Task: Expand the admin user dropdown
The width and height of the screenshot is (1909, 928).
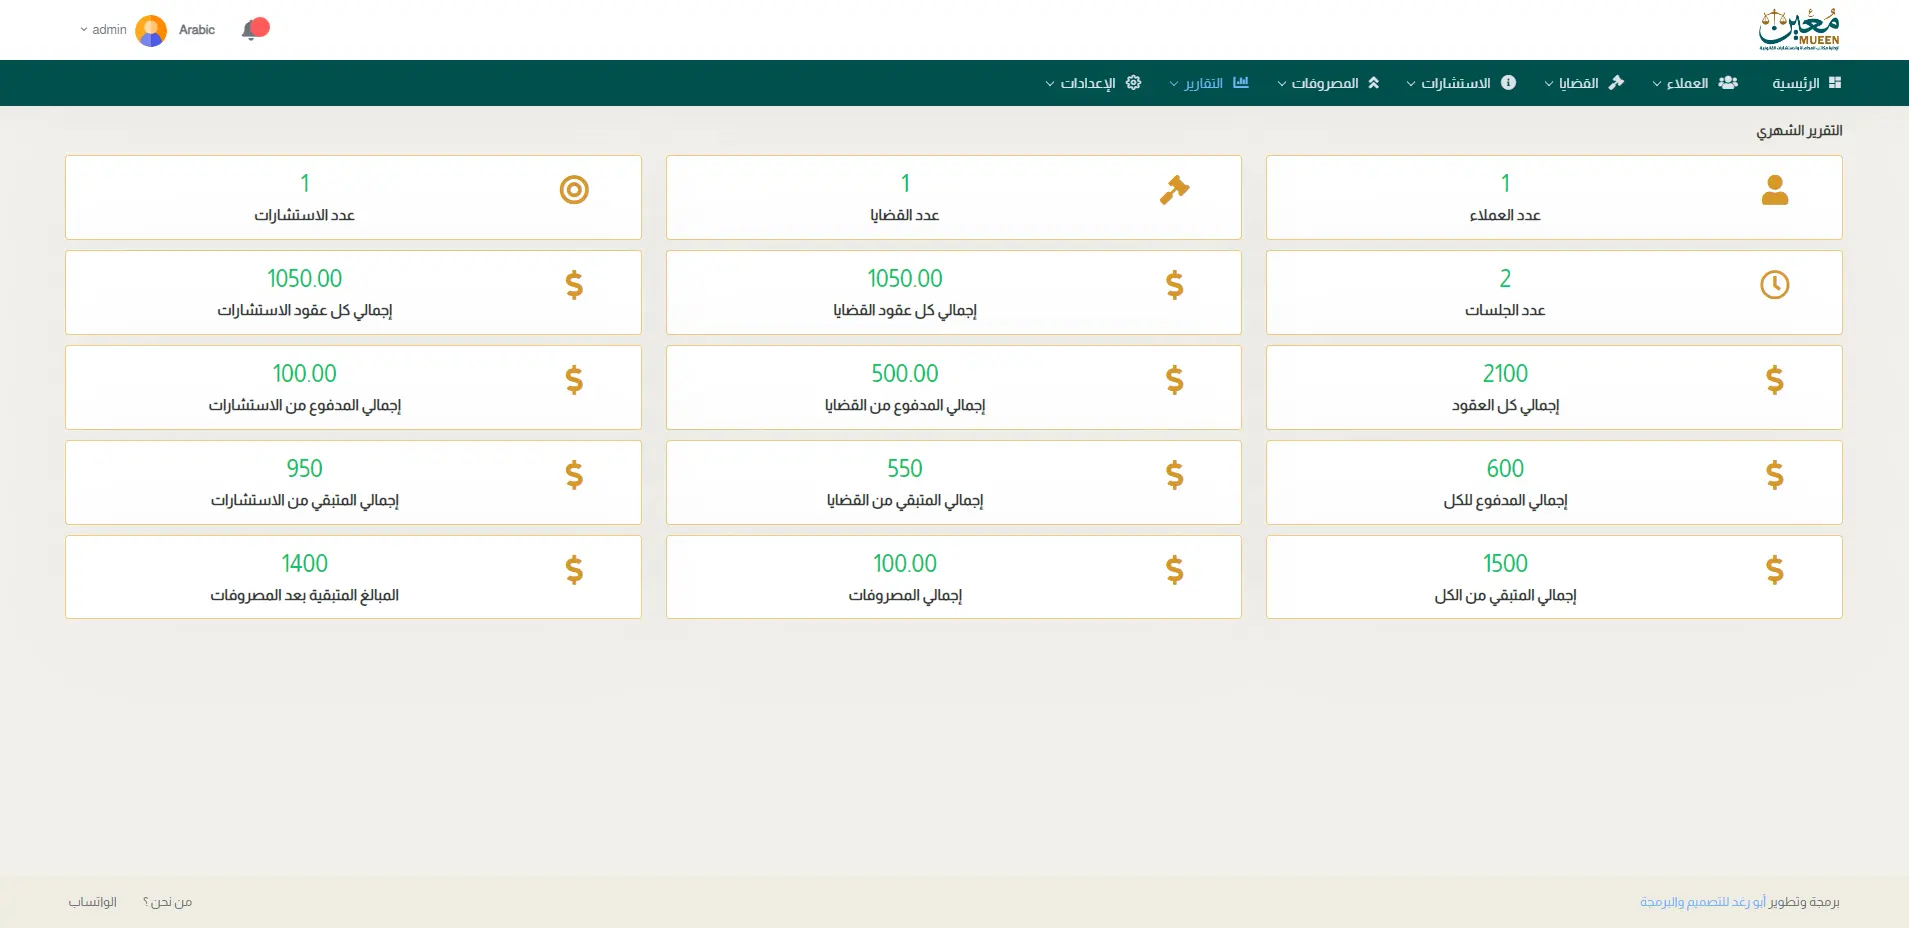Action: tap(103, 30)
